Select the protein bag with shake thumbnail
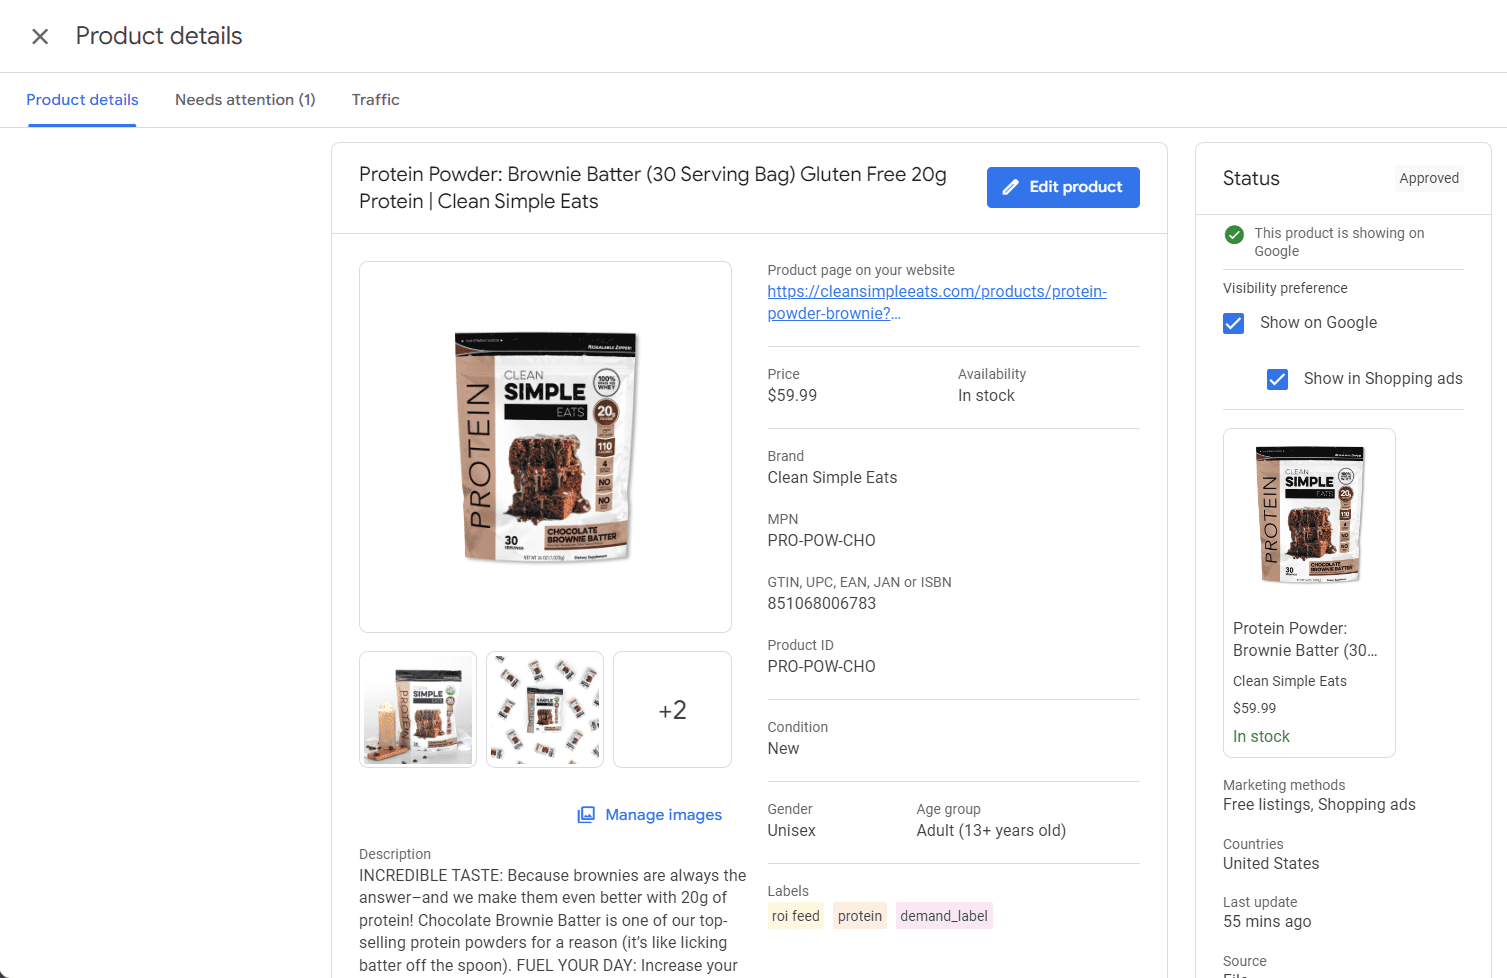Image resolution: width=1507 pixels, height=978 pixels. [x=418, y=710]
